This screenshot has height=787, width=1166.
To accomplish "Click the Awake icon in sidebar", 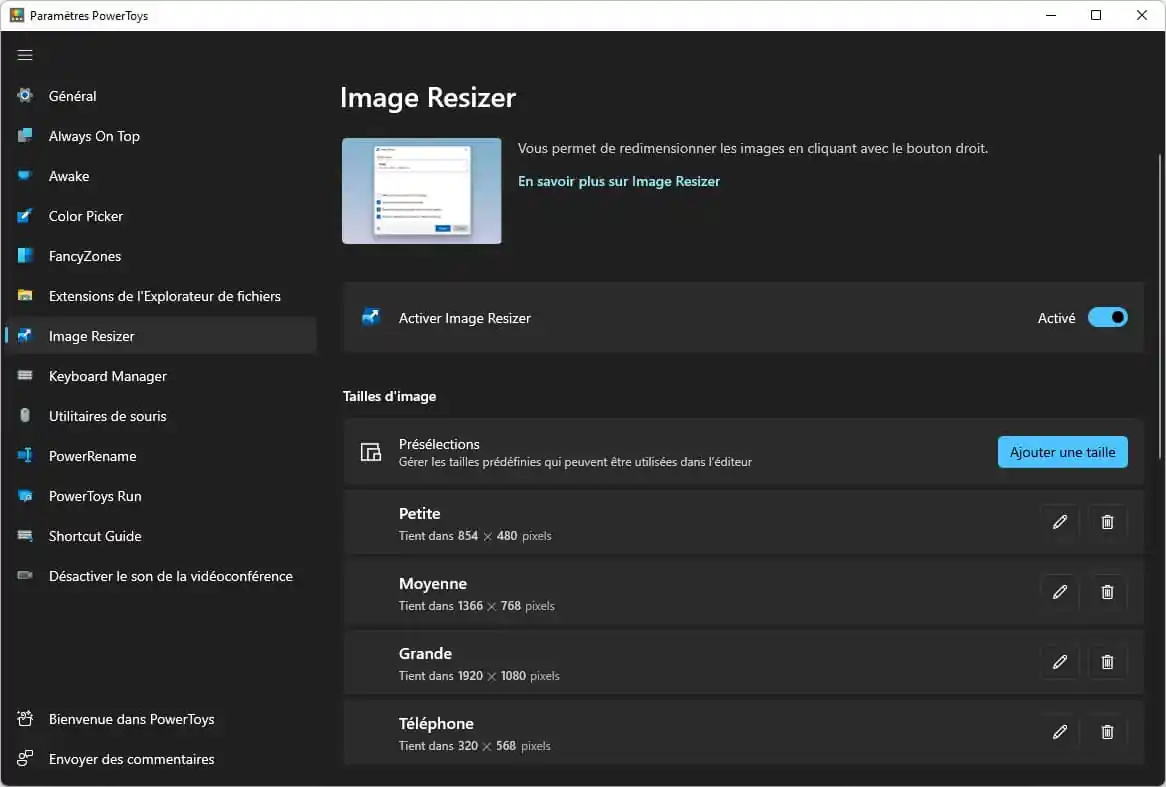I will 25,176.
